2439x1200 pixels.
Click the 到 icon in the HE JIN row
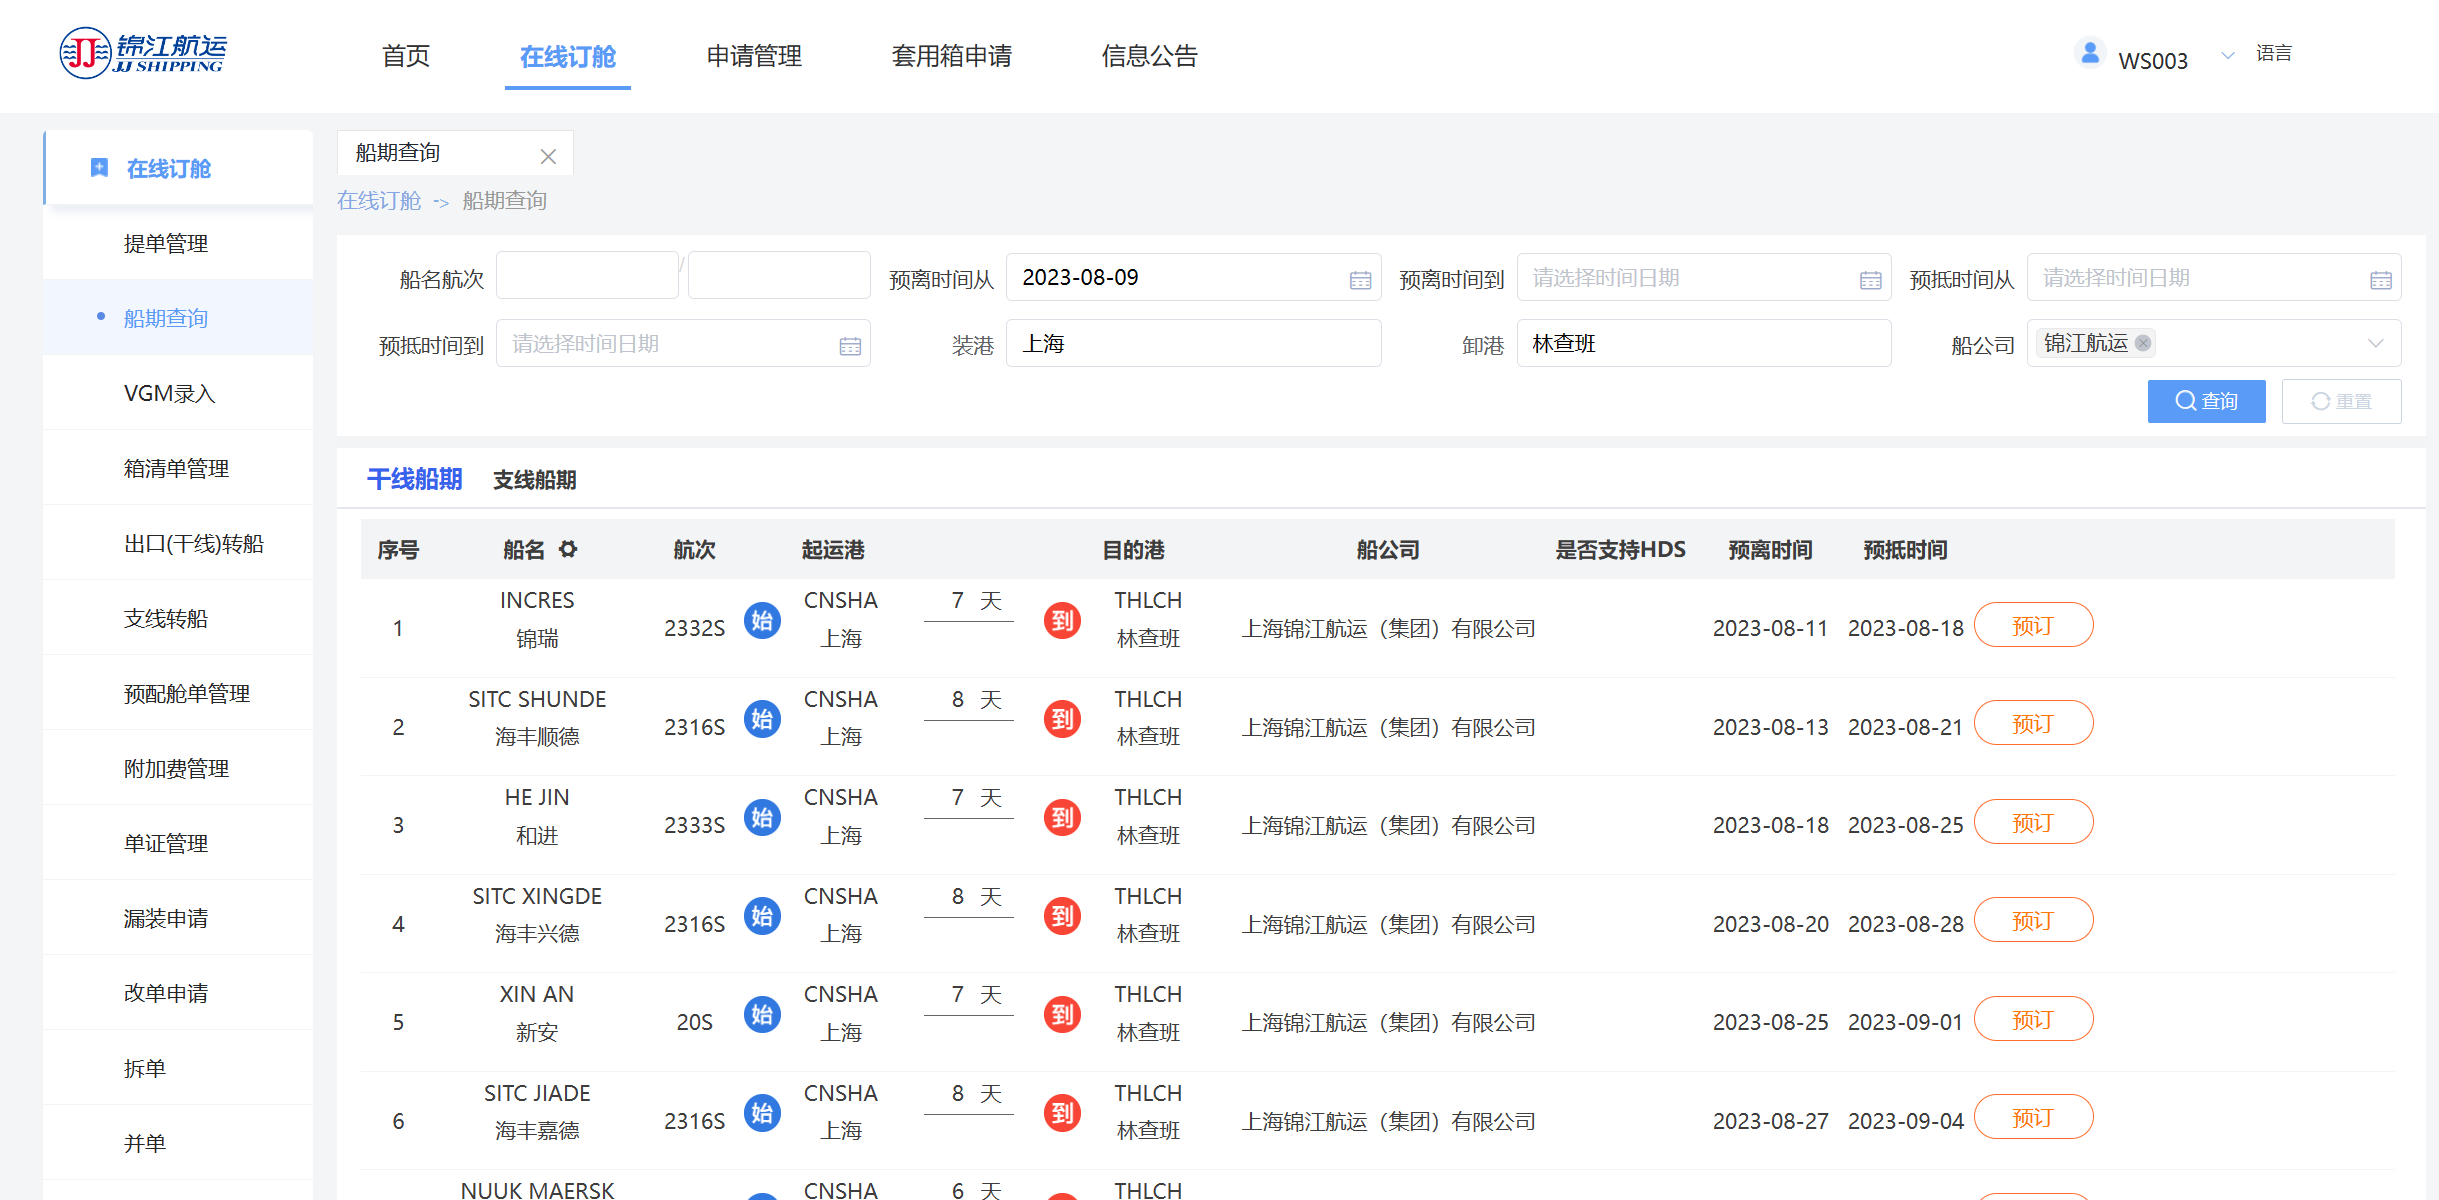click(1062, 817)
